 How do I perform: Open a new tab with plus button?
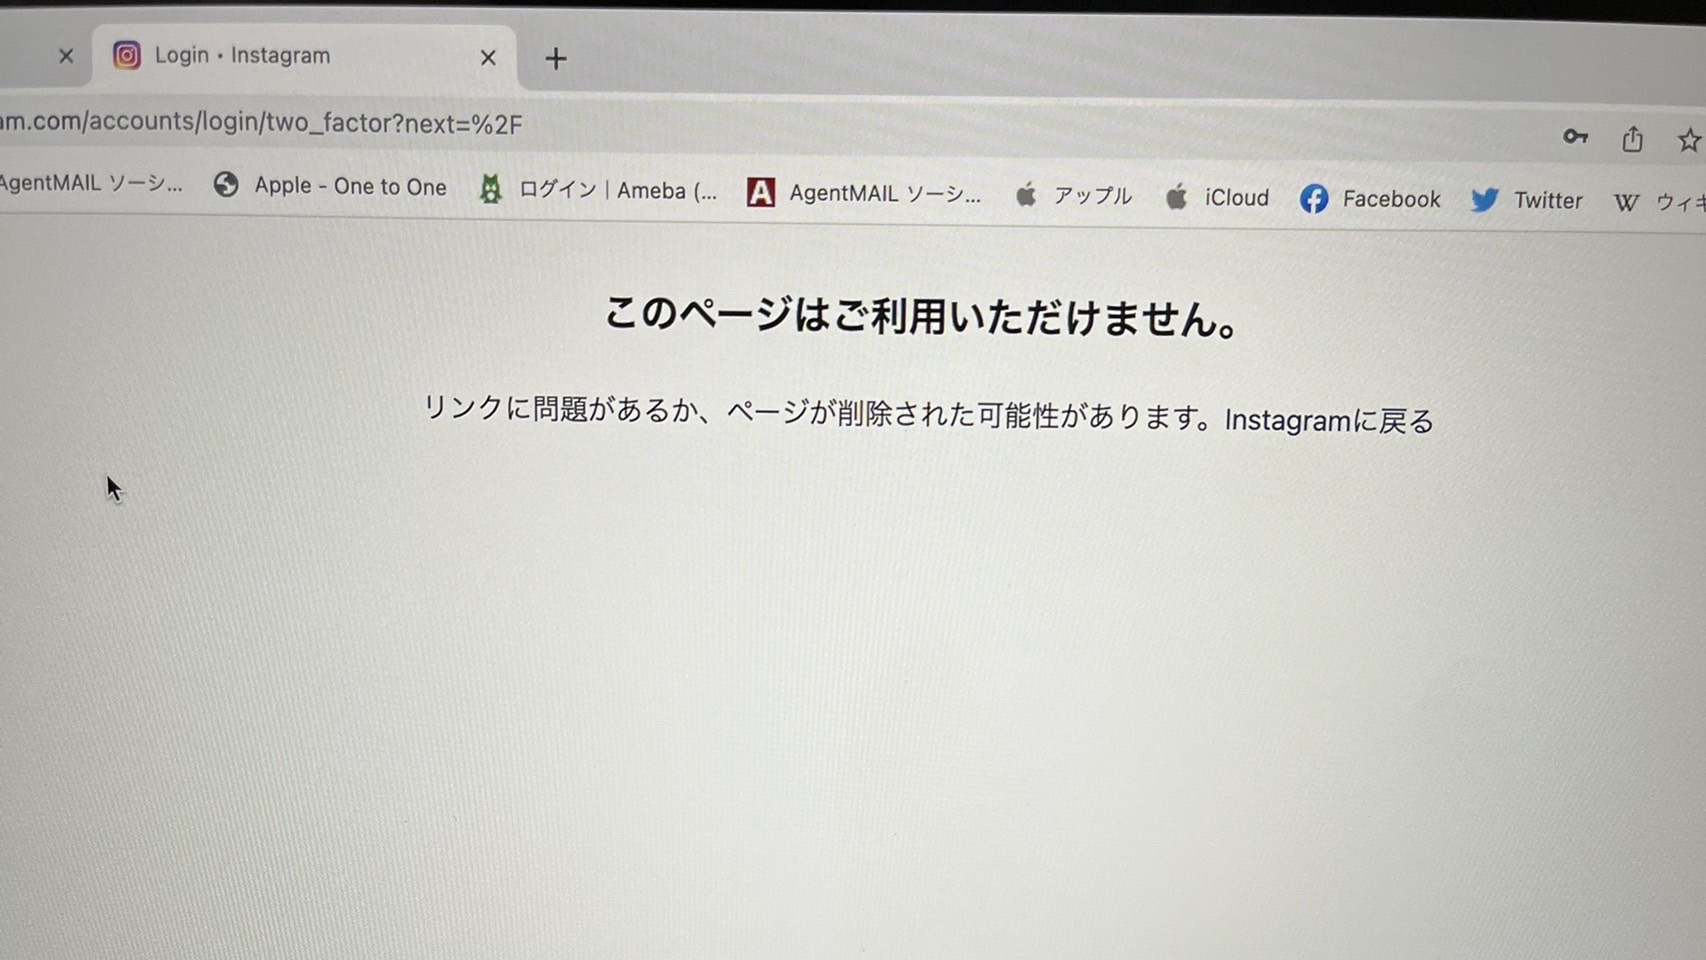click(556, 59)
